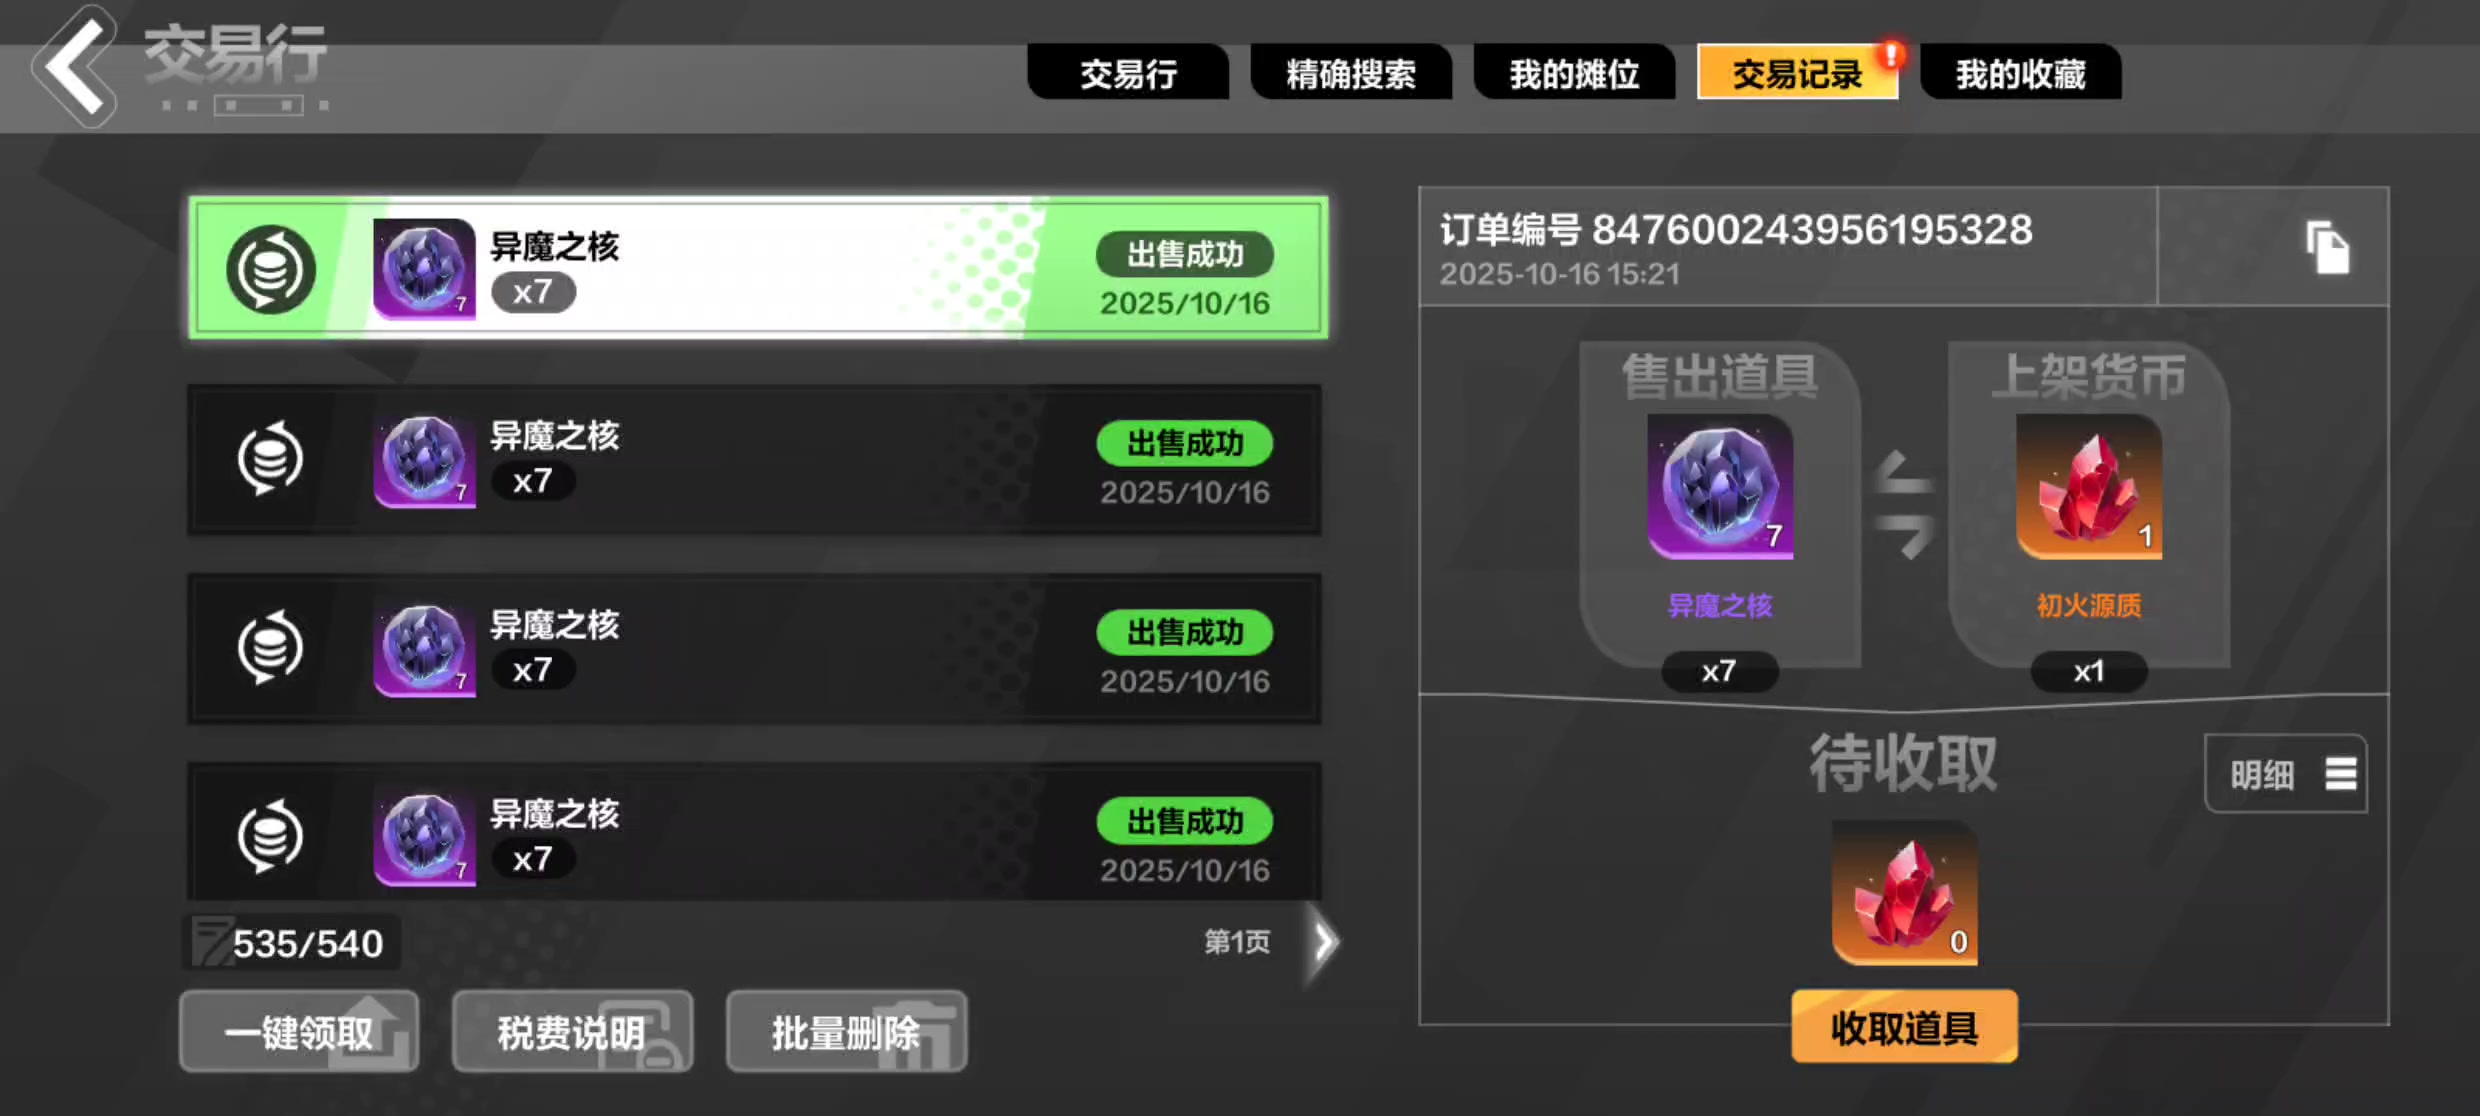
Task: Open the 我的摊位 tab
Action: click(x=1574, y=72)
